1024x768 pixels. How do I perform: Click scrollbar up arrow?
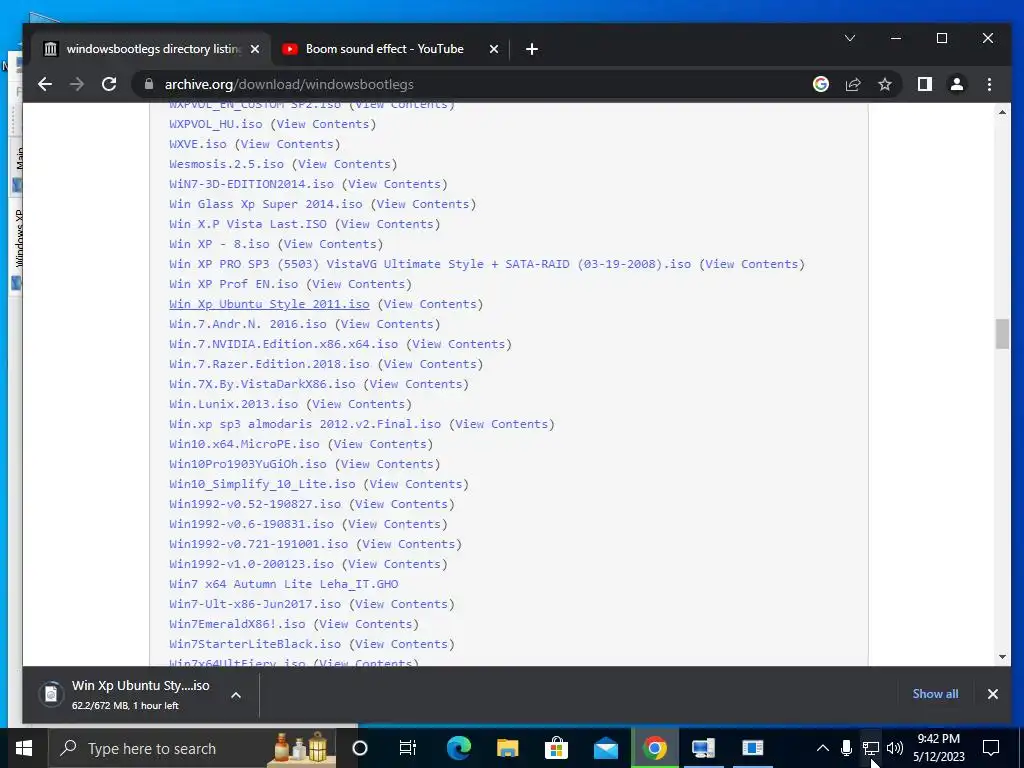[1002, 112]
